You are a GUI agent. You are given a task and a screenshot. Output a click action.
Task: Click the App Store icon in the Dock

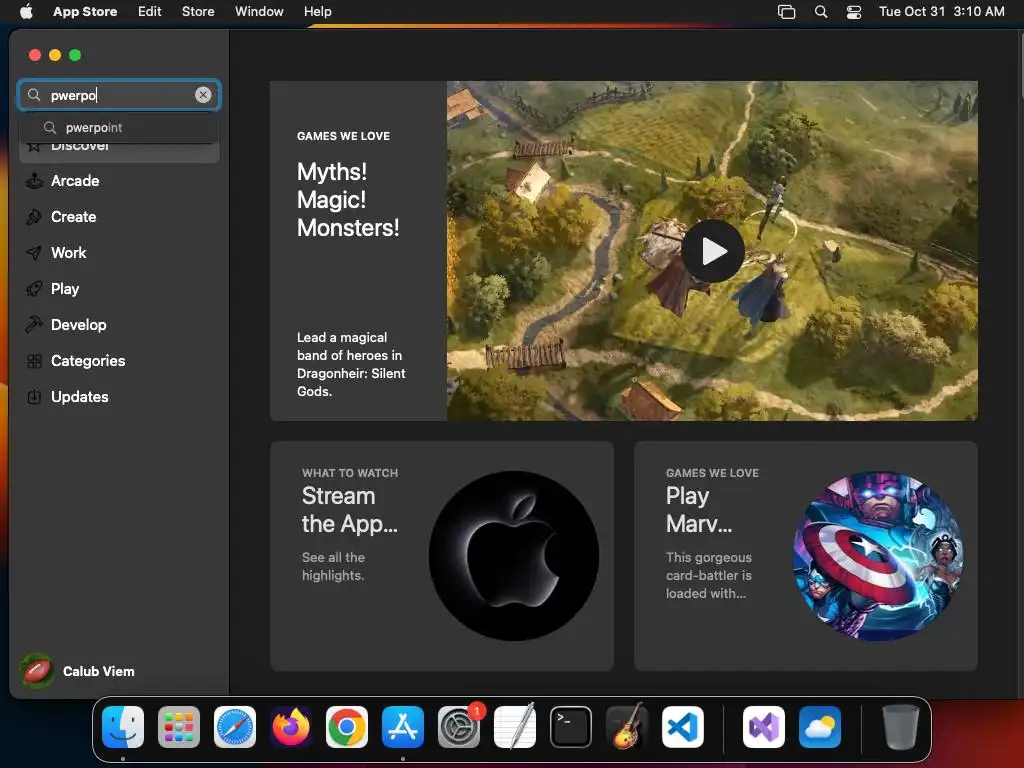[x=403, y=727]
